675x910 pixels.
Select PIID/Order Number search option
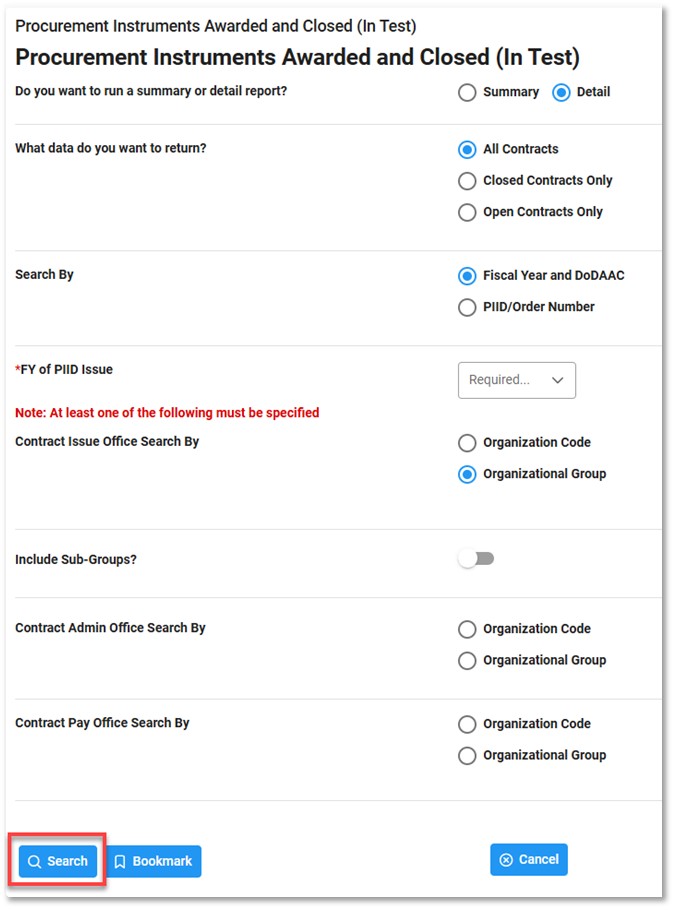click(x=467, y=307)
